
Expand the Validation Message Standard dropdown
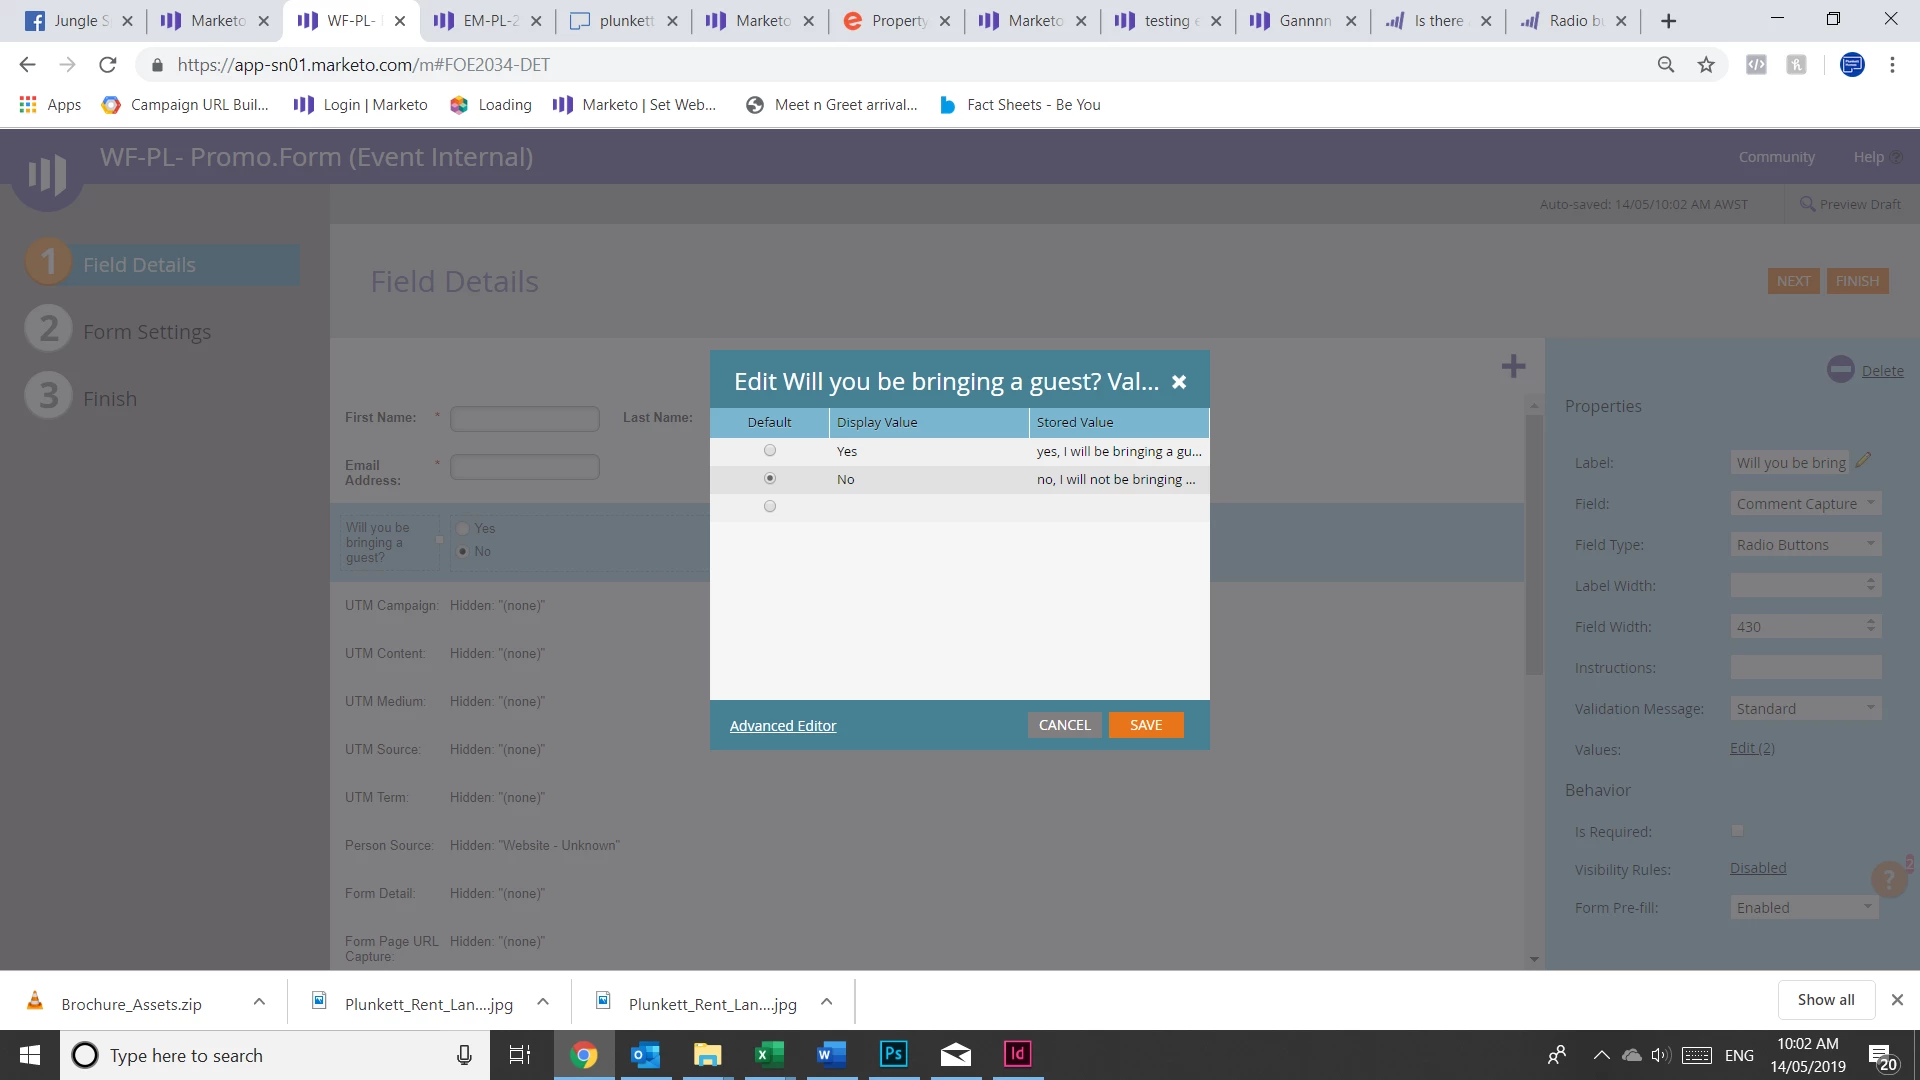pyautogui.click(x=1805, y=709)
